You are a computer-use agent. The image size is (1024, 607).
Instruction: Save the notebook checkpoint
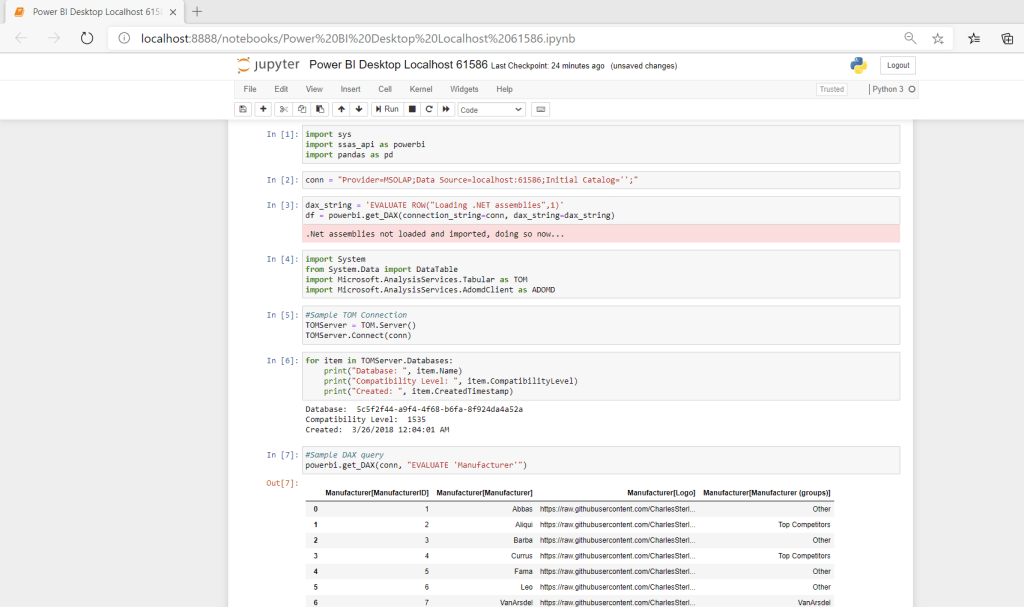click(x=243, y=109)
